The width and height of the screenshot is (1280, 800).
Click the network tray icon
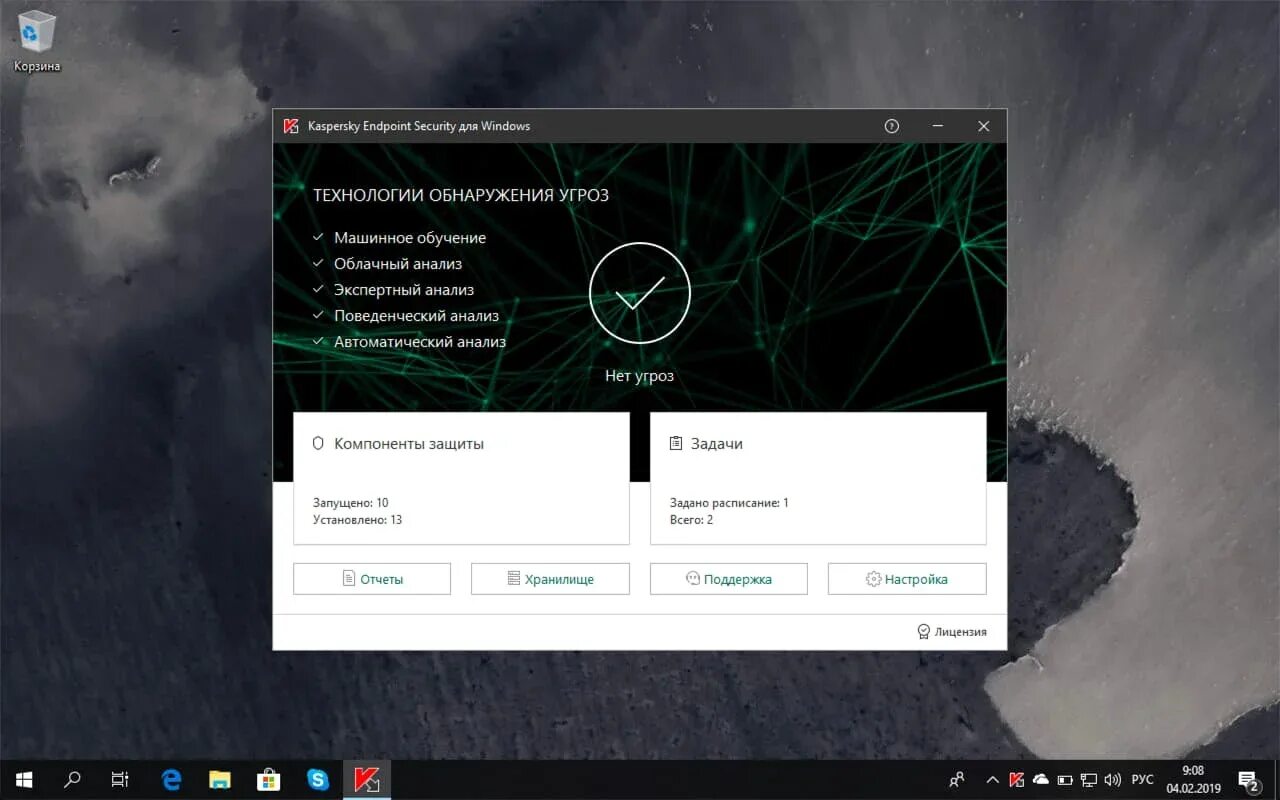tap(1089, 779)
